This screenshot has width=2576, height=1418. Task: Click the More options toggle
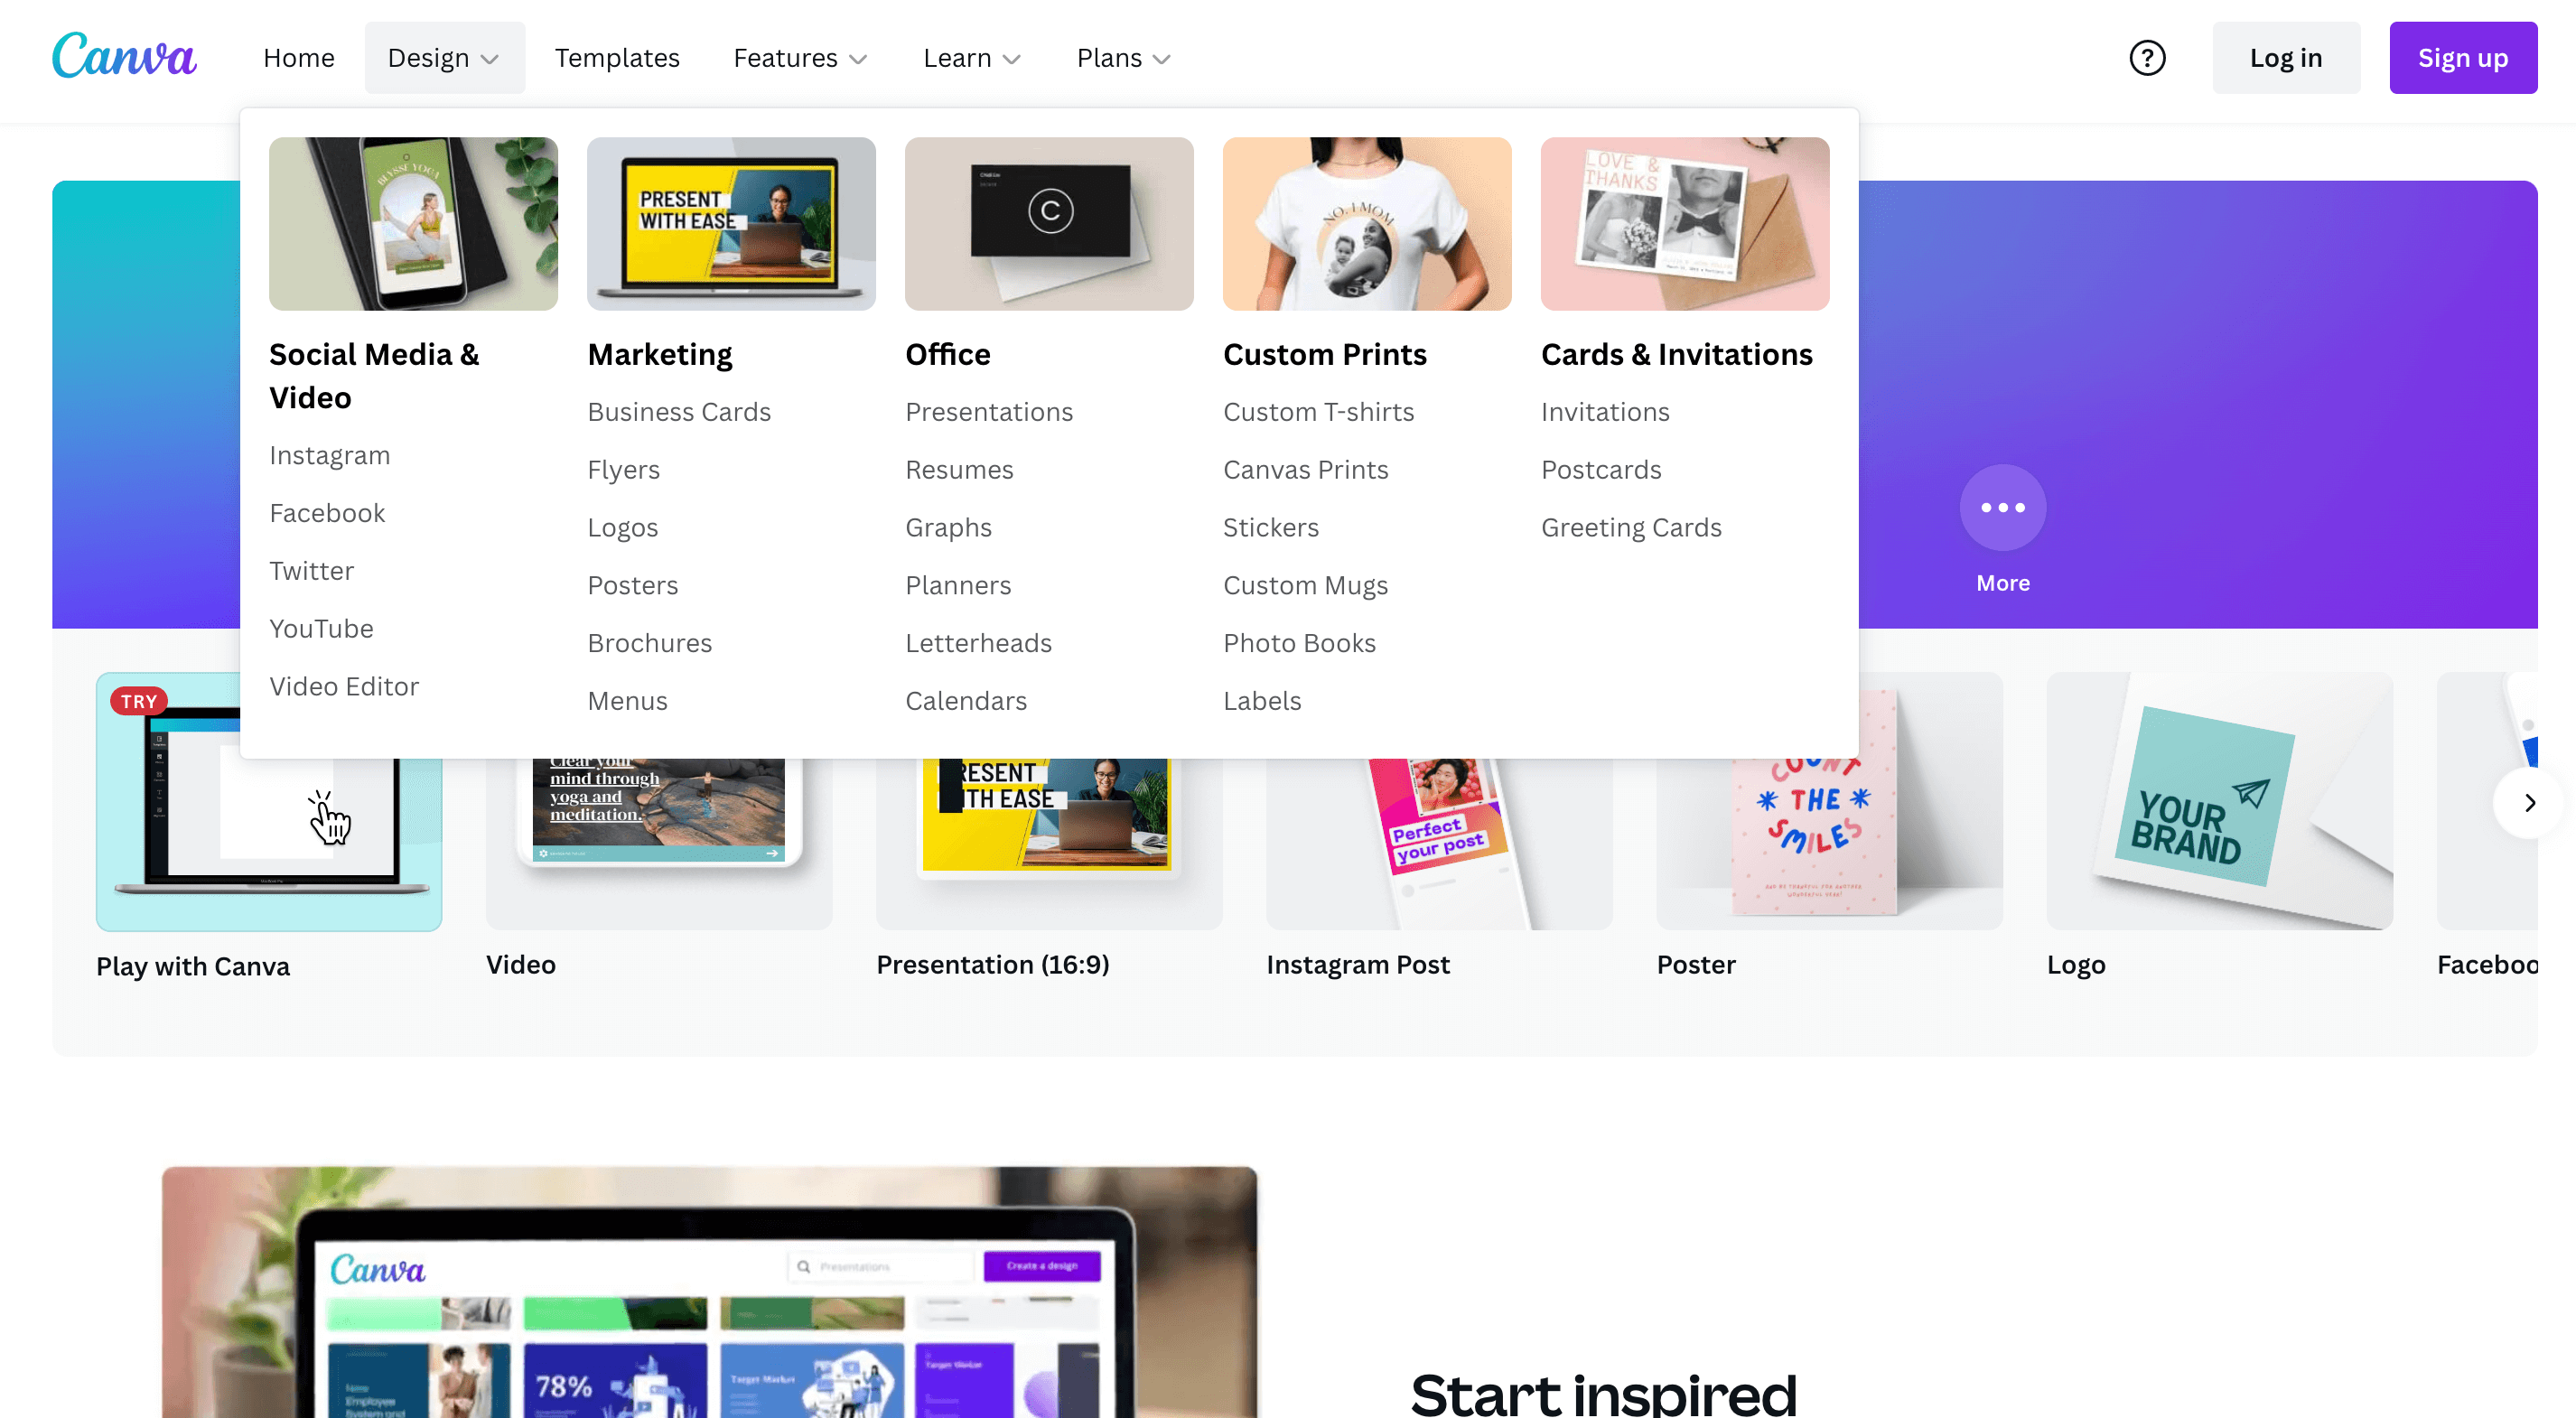[x=2003, y=507]
